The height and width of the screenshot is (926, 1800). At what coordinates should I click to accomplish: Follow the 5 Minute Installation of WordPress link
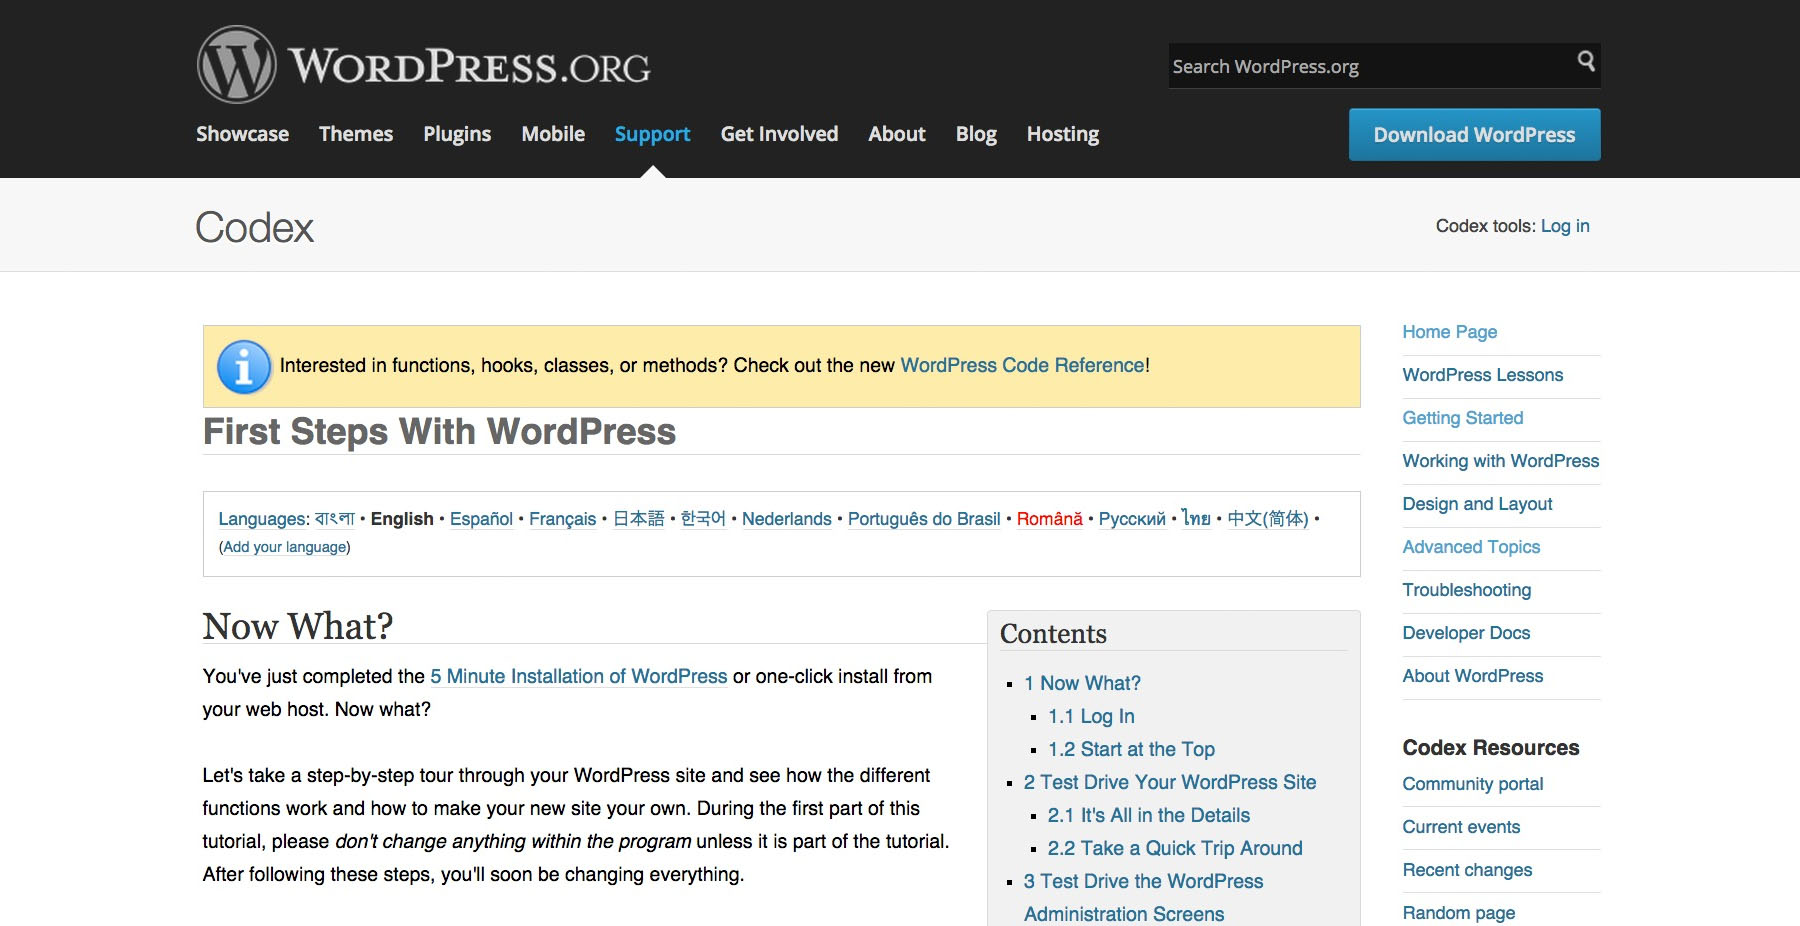pos(578,676)
